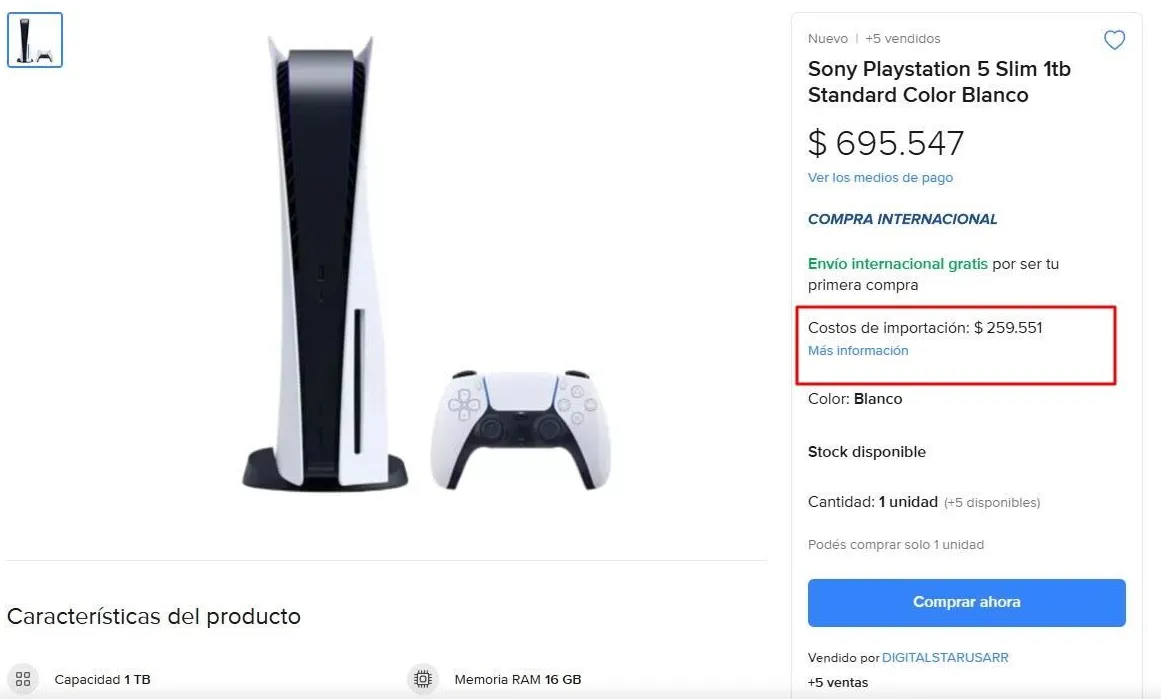Click the COMPRA INTERNACIONAL label
Image resolution: width=1161 pixels, height=699 pixels.
click(x=902, y=219)
